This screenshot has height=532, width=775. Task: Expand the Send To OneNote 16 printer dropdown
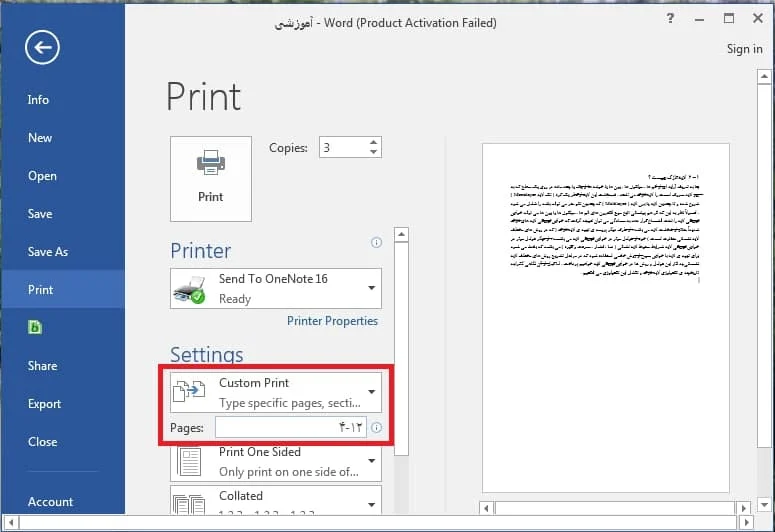coord(371,288)
